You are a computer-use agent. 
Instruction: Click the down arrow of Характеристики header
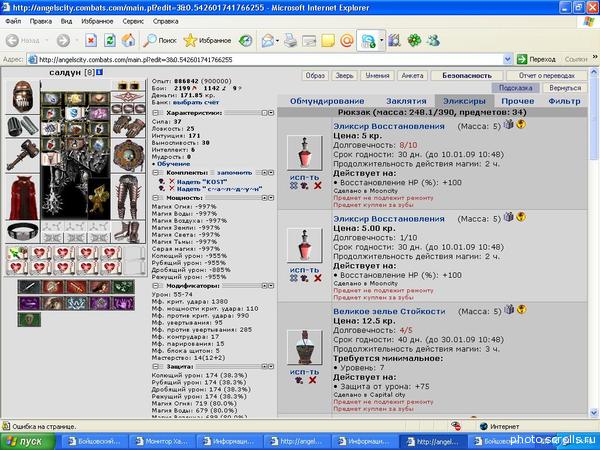[x=271, y=113]
